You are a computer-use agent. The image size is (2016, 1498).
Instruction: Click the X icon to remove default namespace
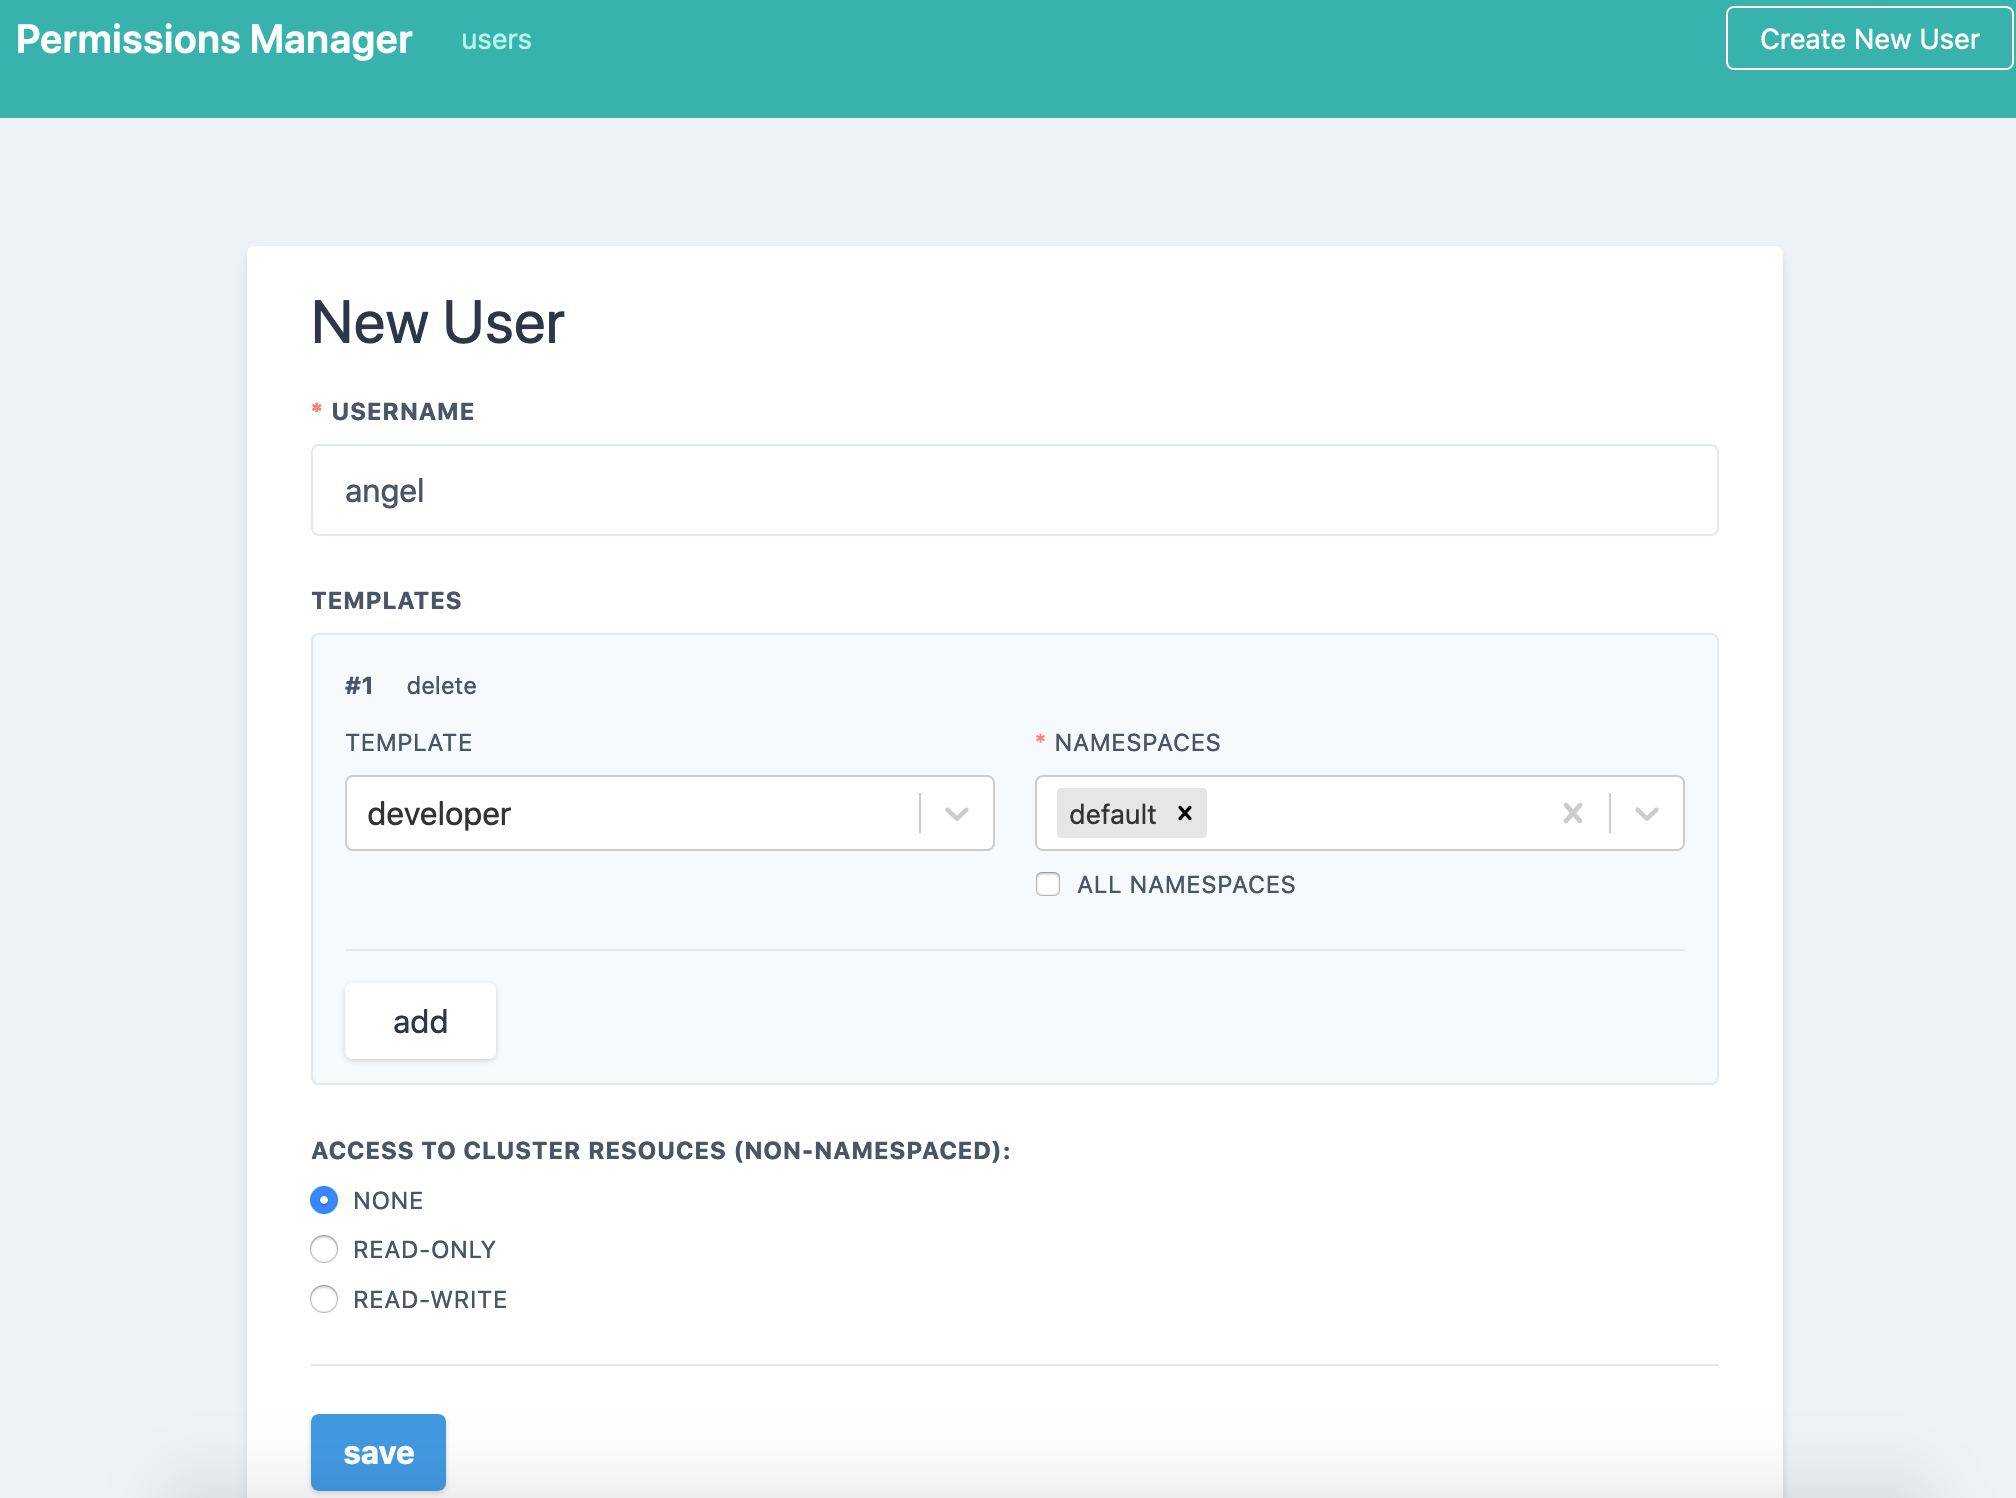click(x=1185, y=812)
